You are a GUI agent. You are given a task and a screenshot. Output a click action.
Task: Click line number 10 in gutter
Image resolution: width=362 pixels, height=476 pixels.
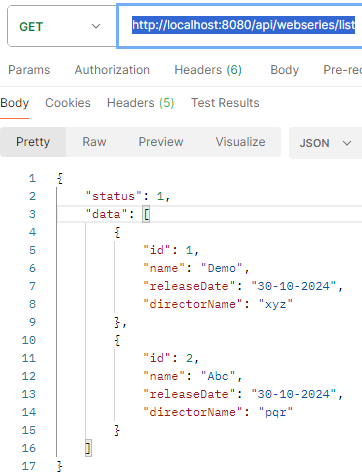click(x=29, y=340)
